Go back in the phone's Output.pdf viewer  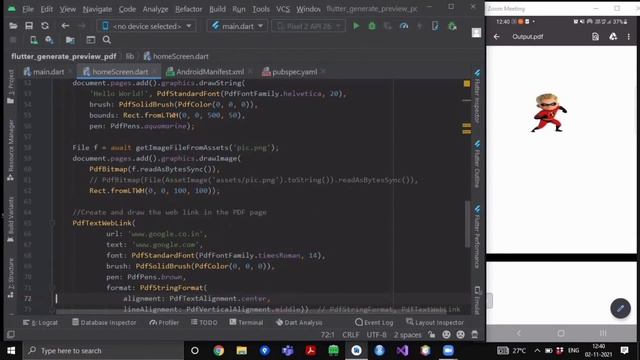496,37
